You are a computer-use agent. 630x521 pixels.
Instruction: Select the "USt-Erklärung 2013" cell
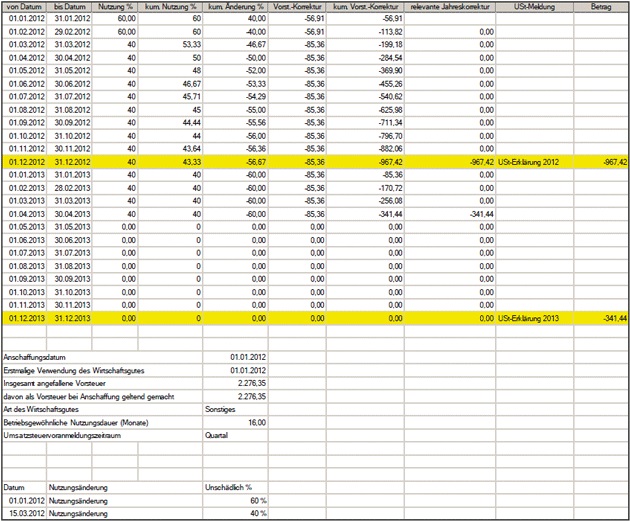[x=536, y=317]
